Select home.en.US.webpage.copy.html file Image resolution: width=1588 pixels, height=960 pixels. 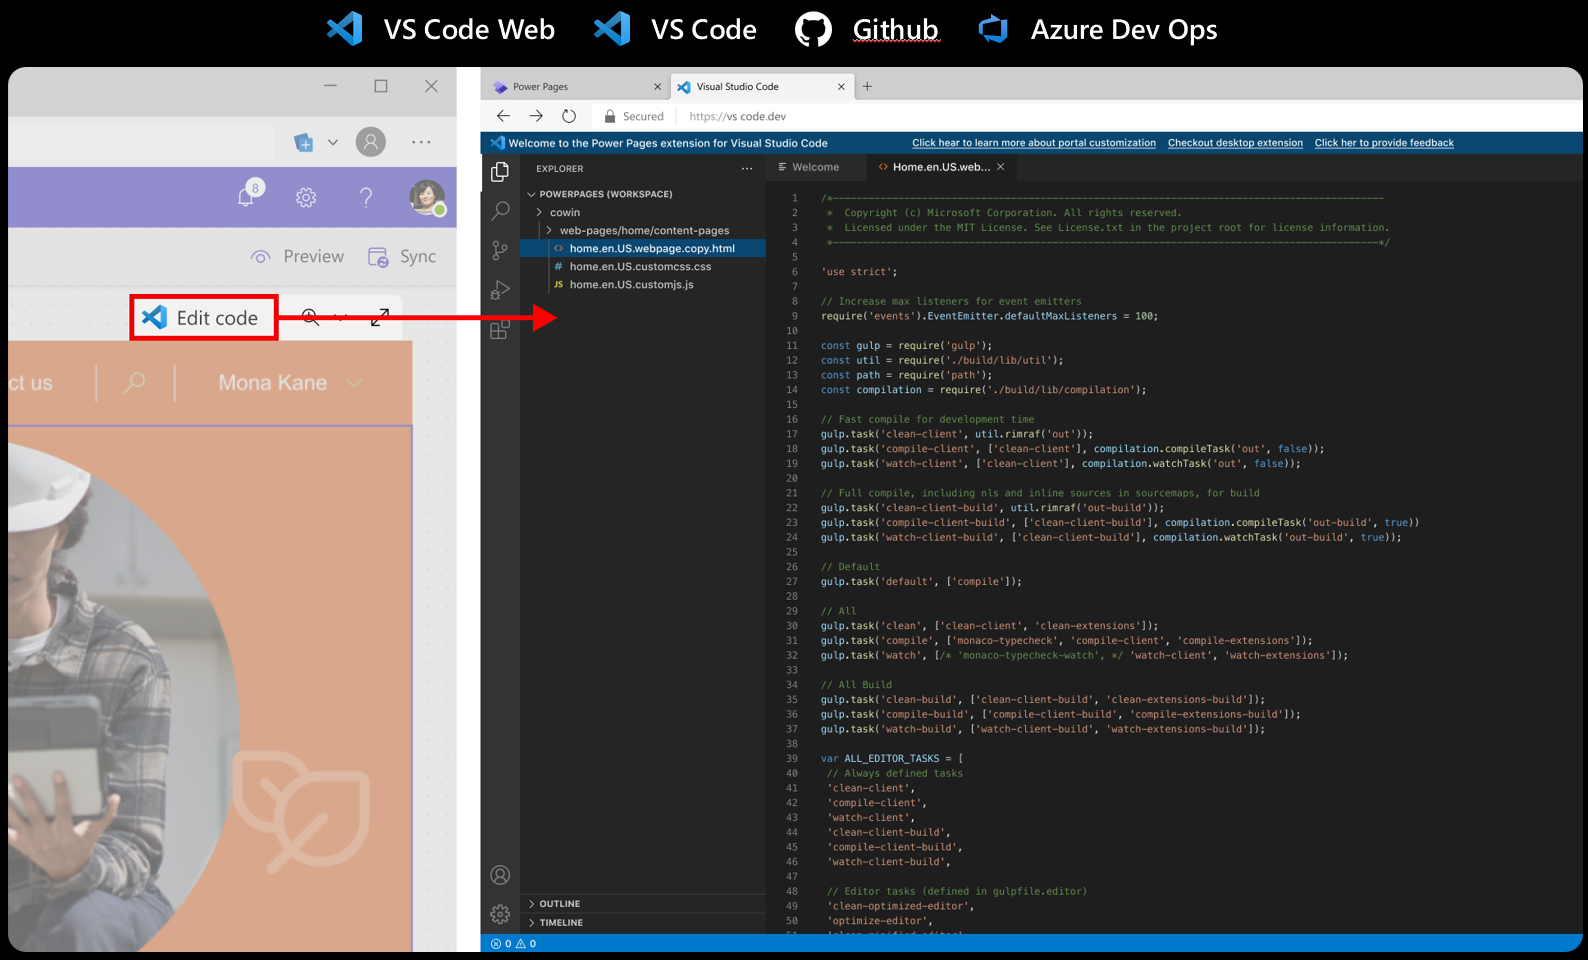(643, 248)
